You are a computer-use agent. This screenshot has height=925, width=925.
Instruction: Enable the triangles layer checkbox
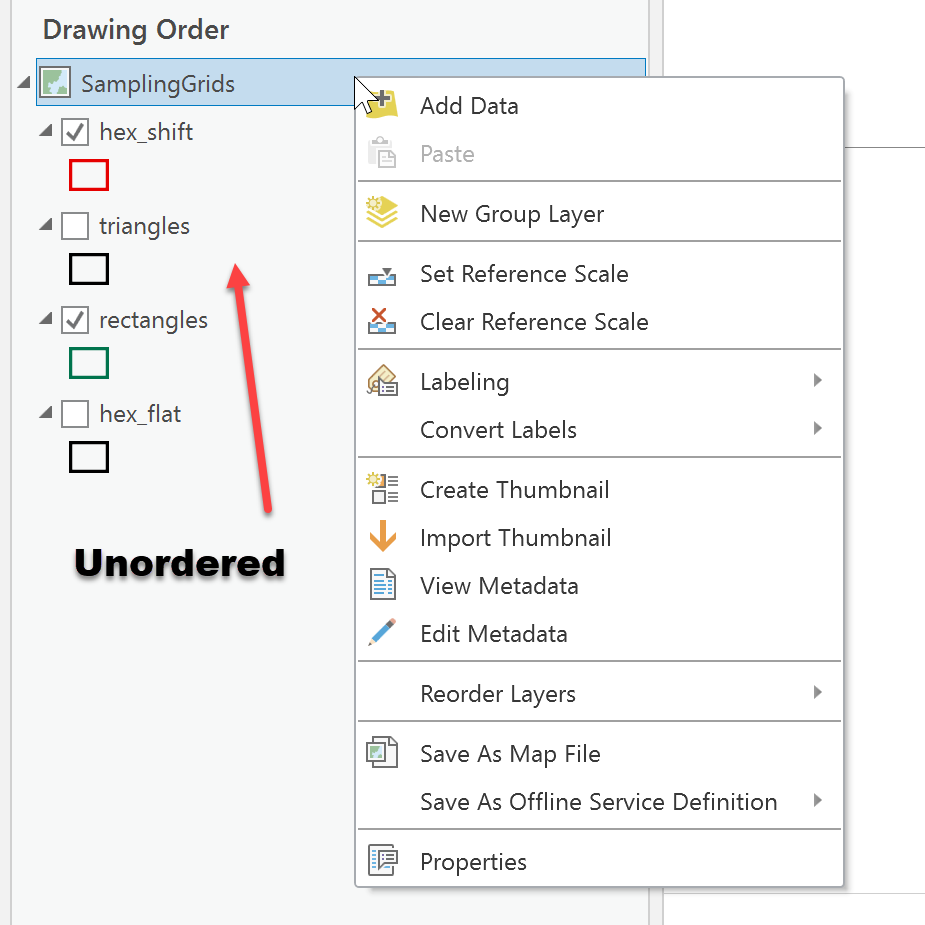click(x=75, y=225)
